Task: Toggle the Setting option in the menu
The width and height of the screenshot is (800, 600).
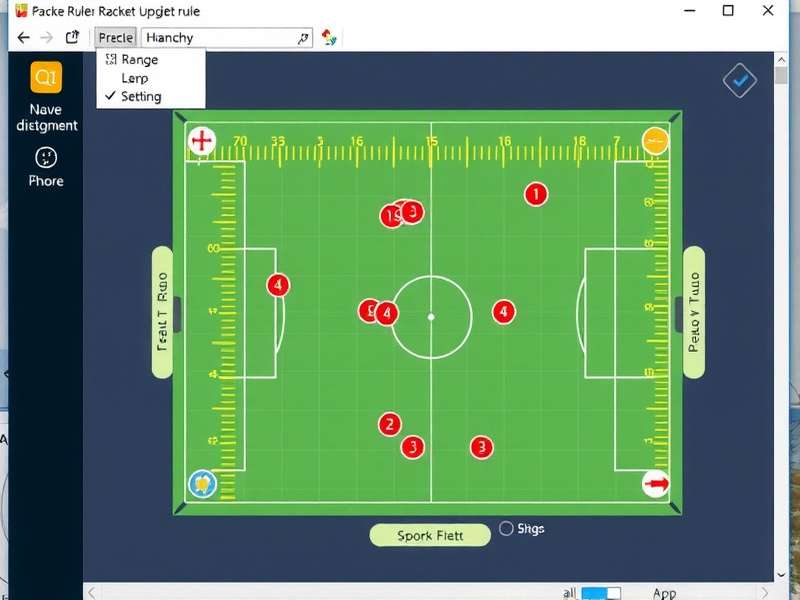Action: coord(142,97)
